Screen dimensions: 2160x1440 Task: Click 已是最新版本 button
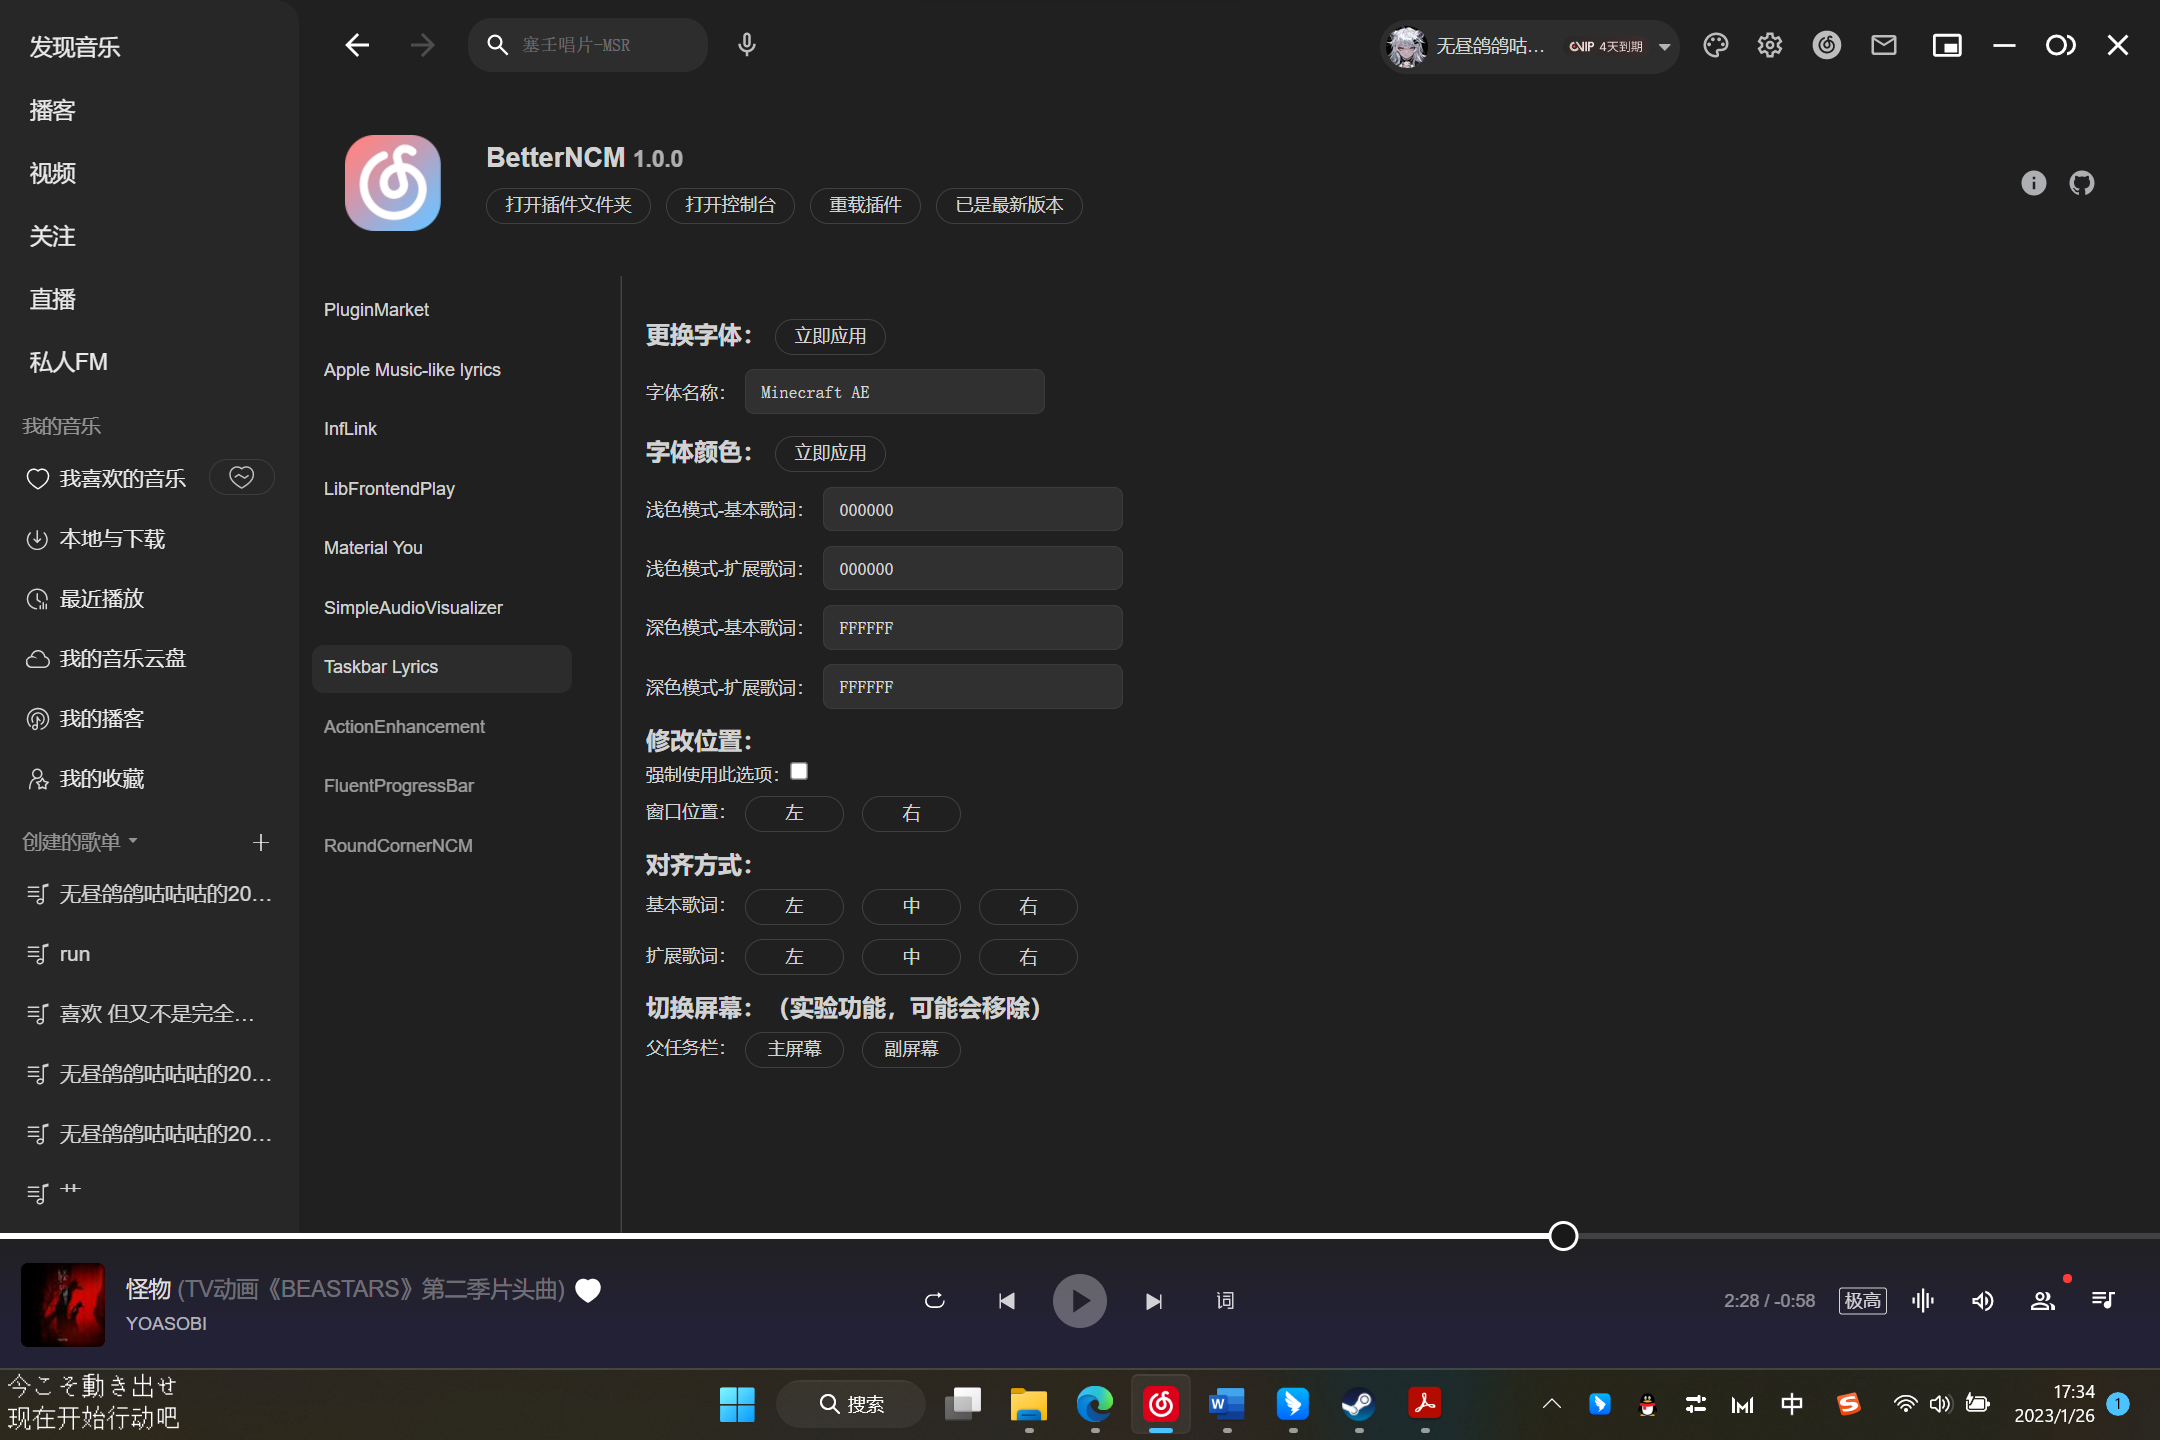click(x=1009, y=205)
